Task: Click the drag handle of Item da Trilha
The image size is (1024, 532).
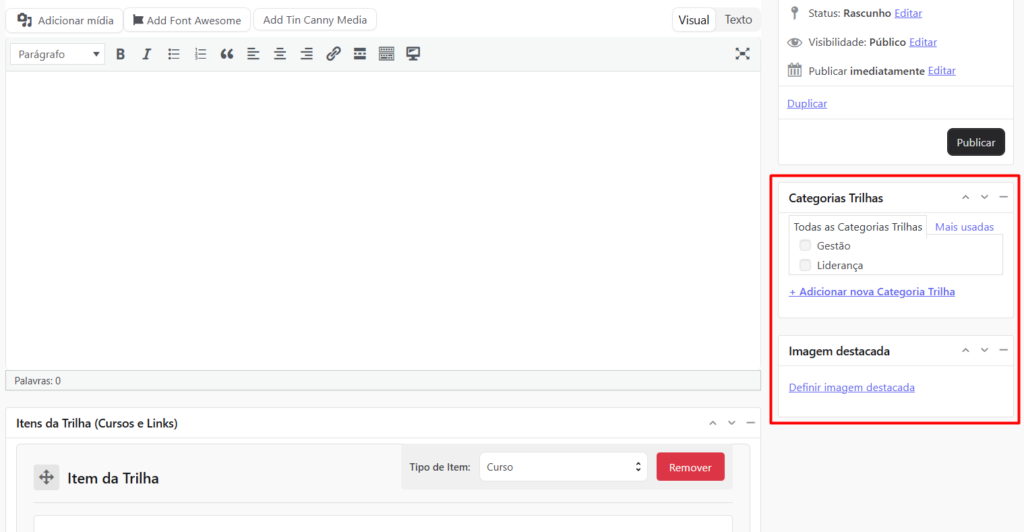Action: coord(46,477)
